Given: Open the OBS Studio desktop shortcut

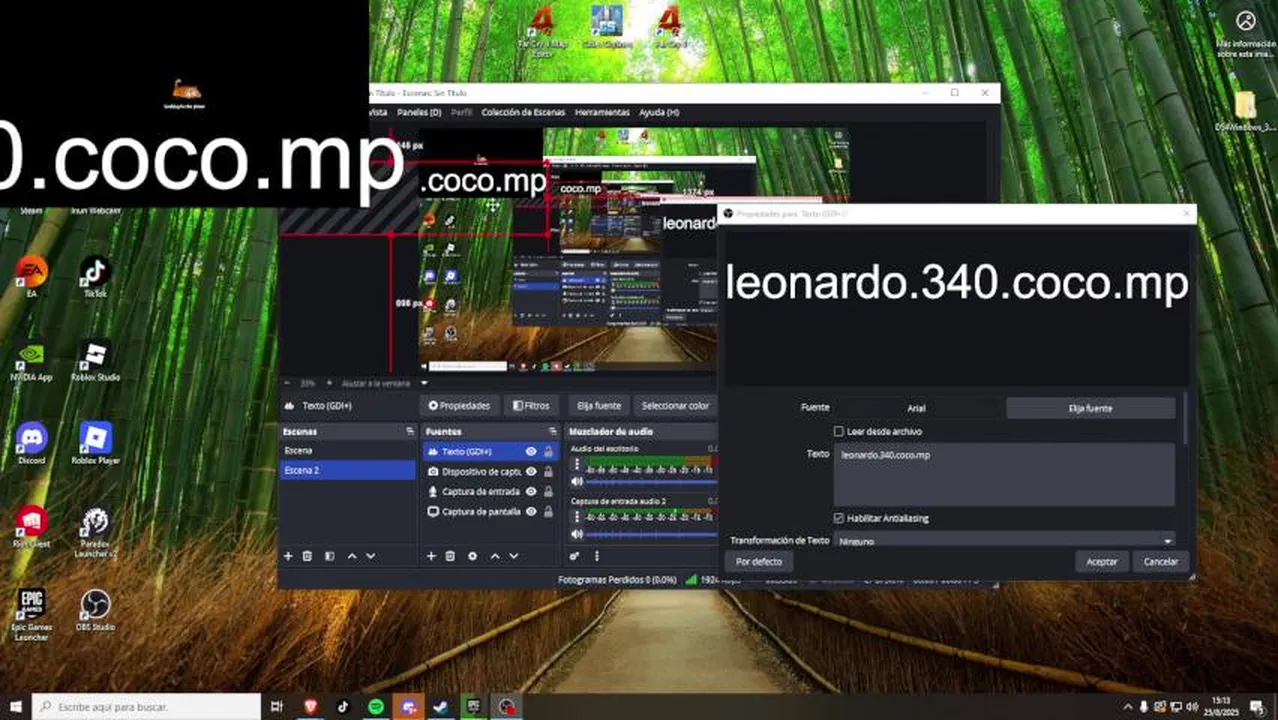Looking at the screenshot, I should click(95, 611).
